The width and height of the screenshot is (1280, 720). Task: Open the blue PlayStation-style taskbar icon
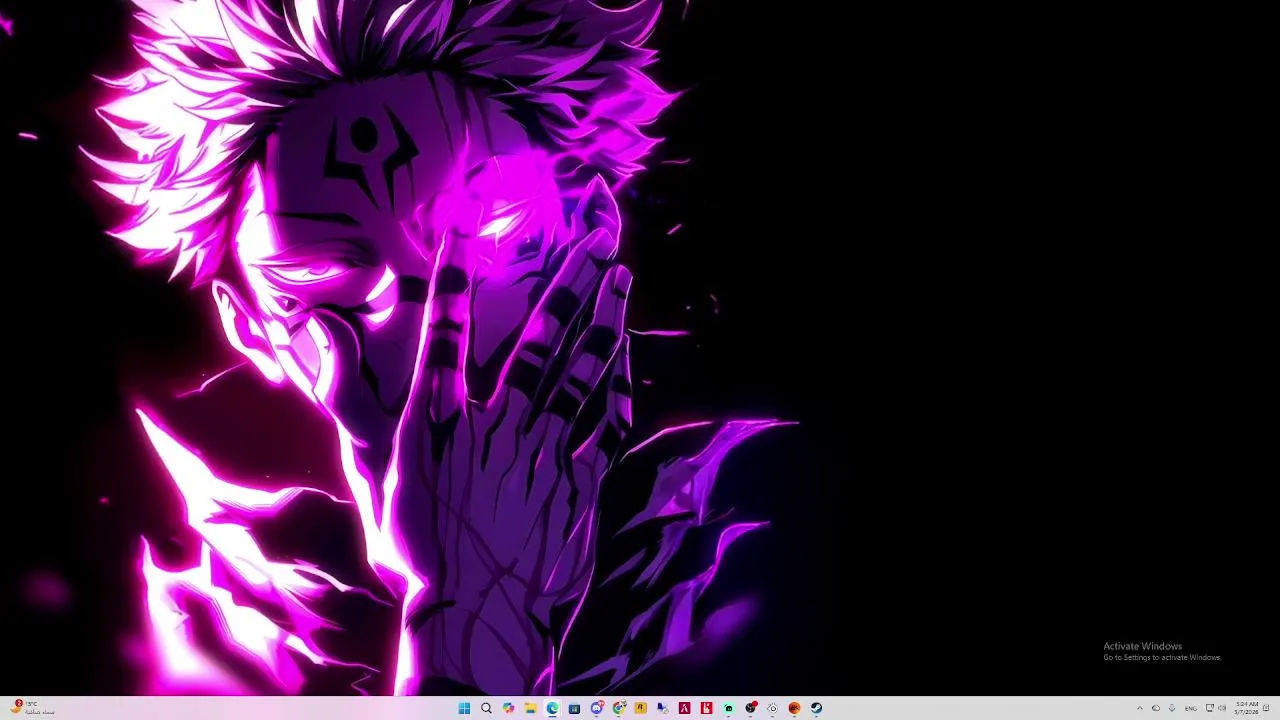(x=662, y=708)
